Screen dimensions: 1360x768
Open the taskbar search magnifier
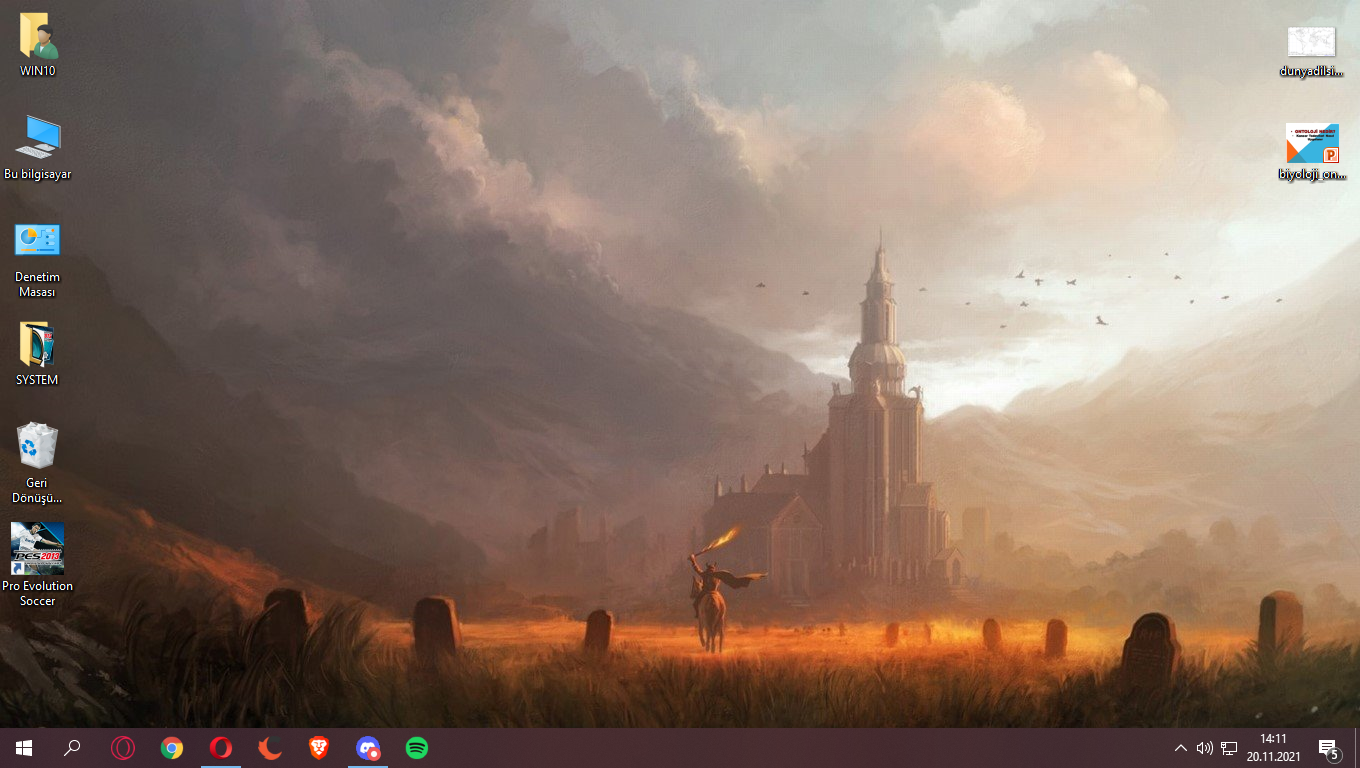pyautogui.click(x=72, y=748)
